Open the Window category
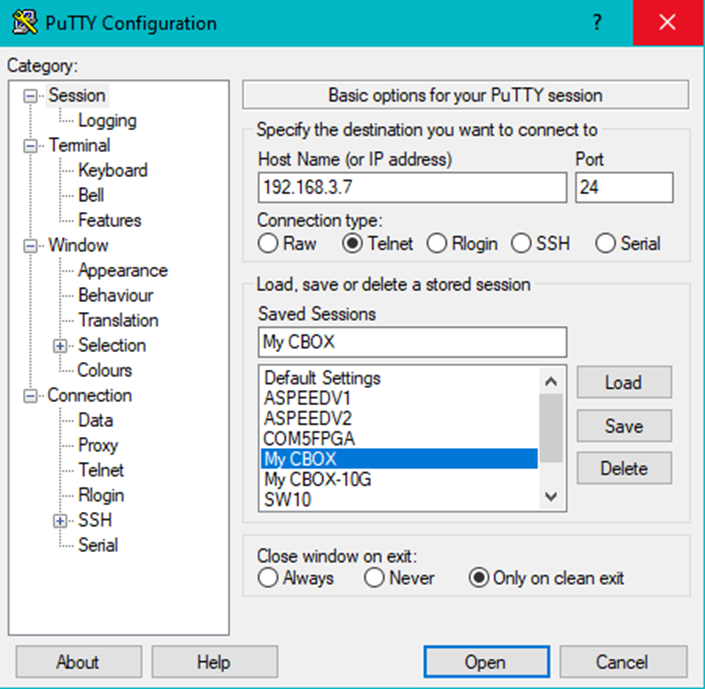705x689 pixels. click(x=79, y=246)
